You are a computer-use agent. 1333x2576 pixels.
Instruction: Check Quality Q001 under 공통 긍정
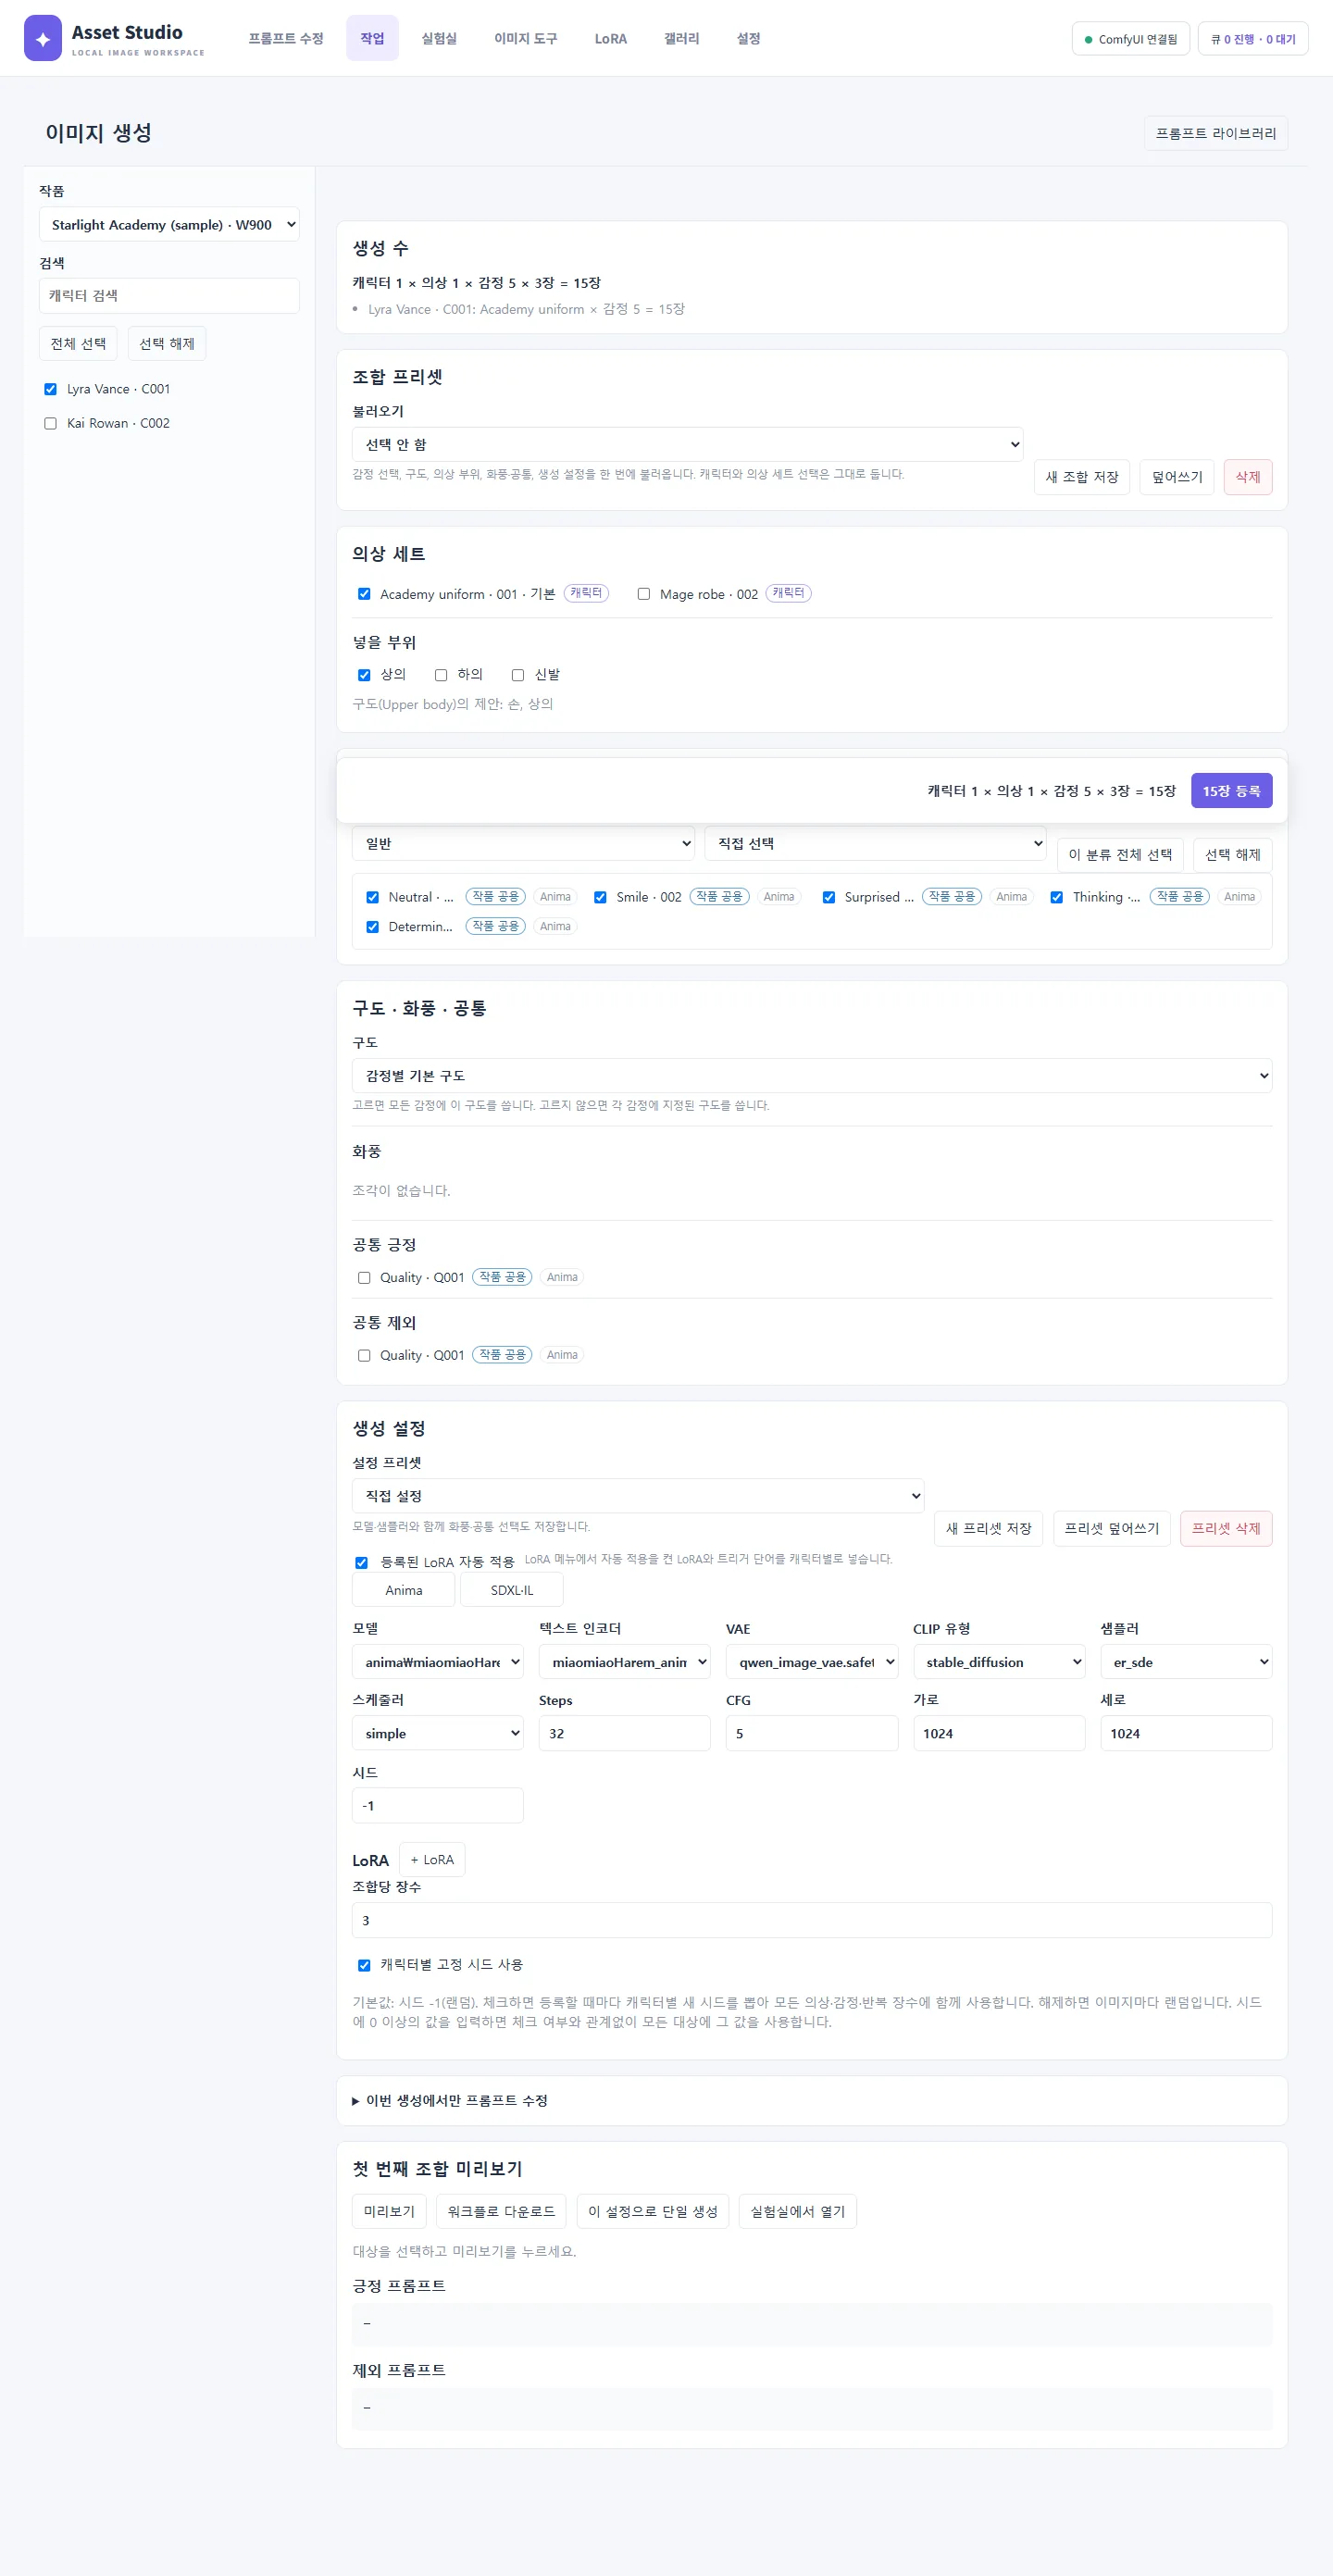click(364, 1278)
